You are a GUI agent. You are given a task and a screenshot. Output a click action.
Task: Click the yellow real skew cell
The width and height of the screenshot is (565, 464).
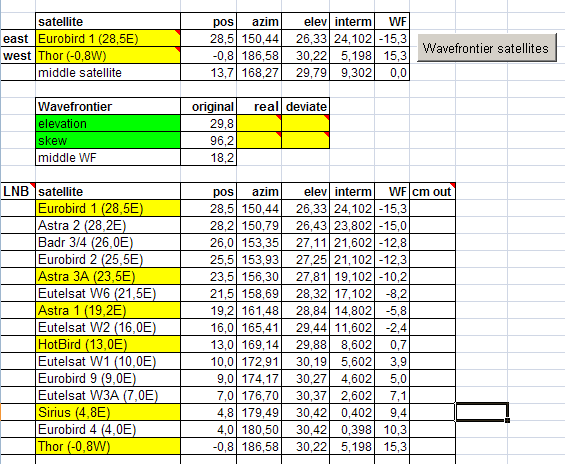pyautogui.click(x=259, y=140)
